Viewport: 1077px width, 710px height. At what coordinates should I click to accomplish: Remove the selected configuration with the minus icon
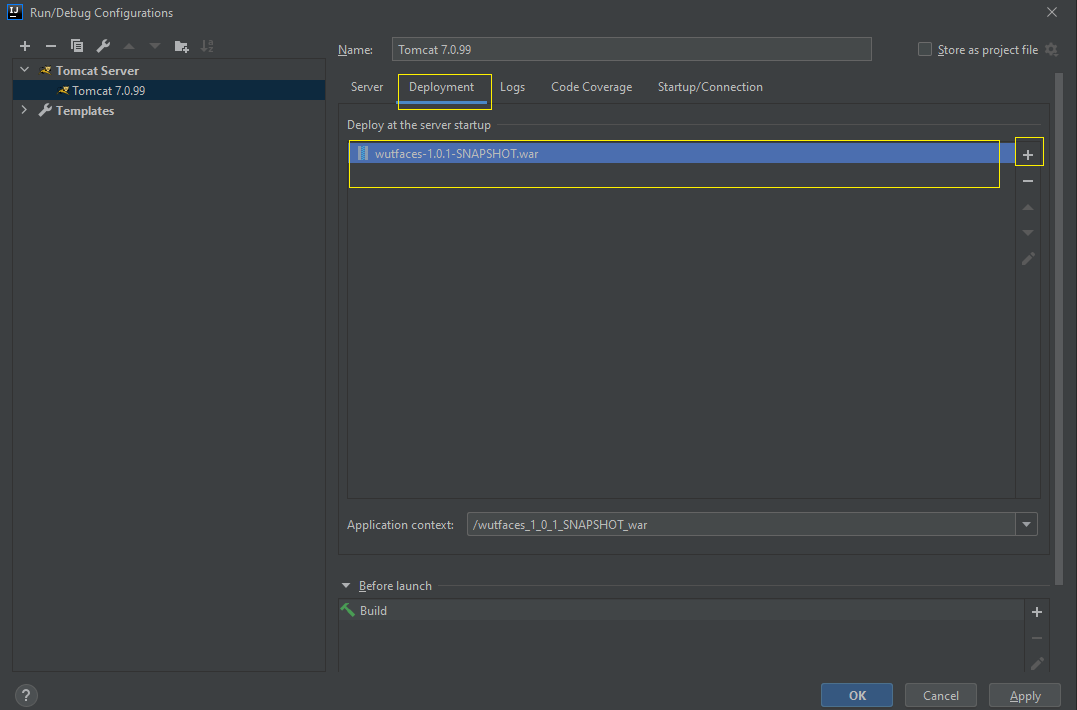[51, 46]
